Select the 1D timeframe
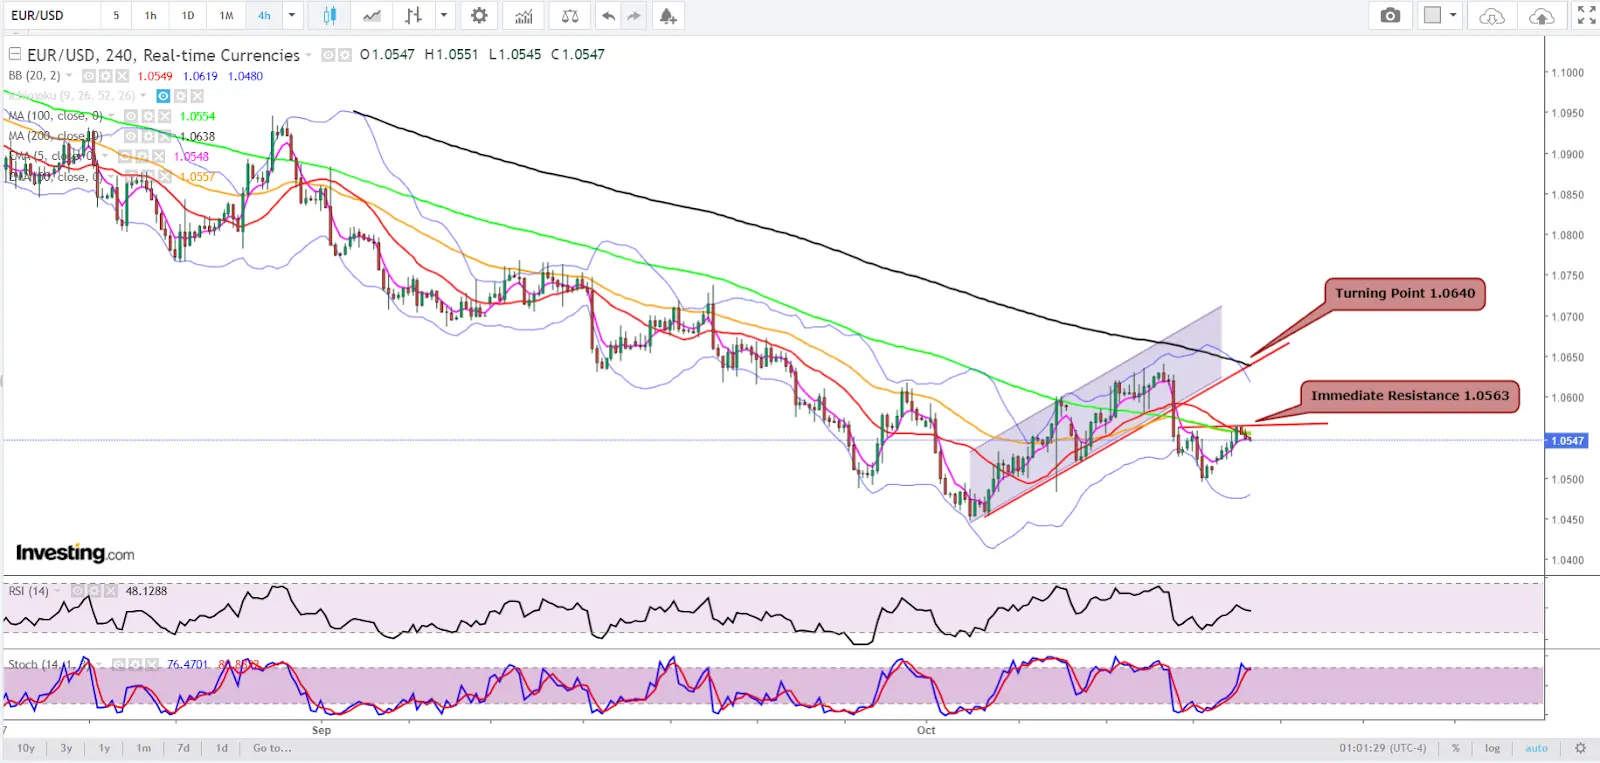1600x763 pixels. click(188, 16)
